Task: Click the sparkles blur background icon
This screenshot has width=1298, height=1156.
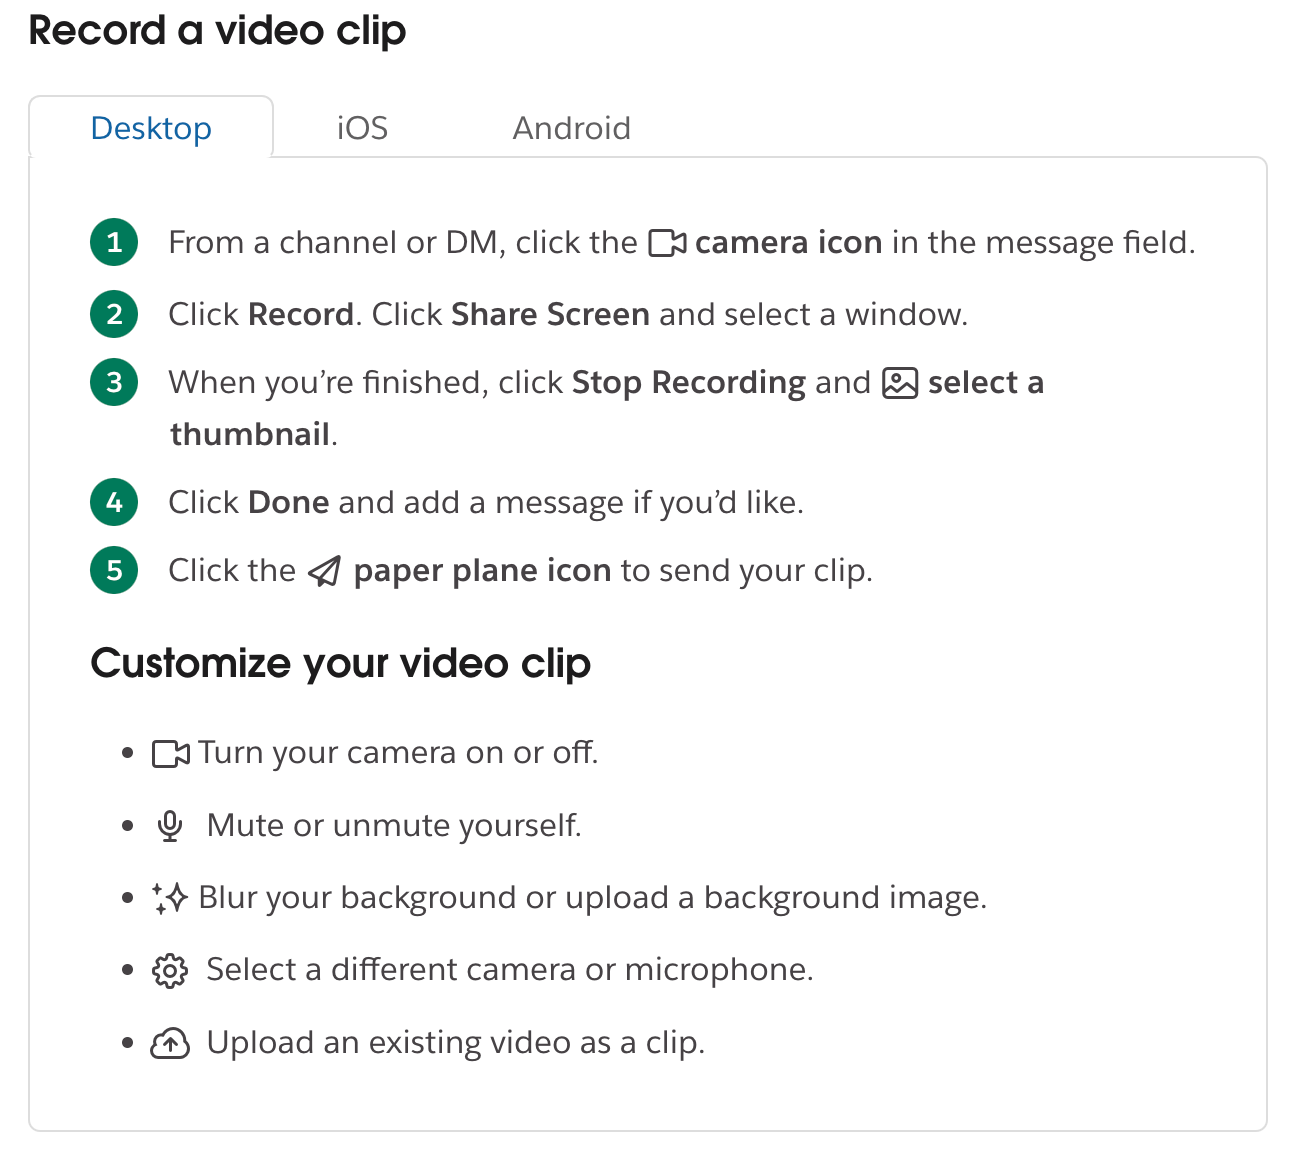Action: (x=170, y=898)
